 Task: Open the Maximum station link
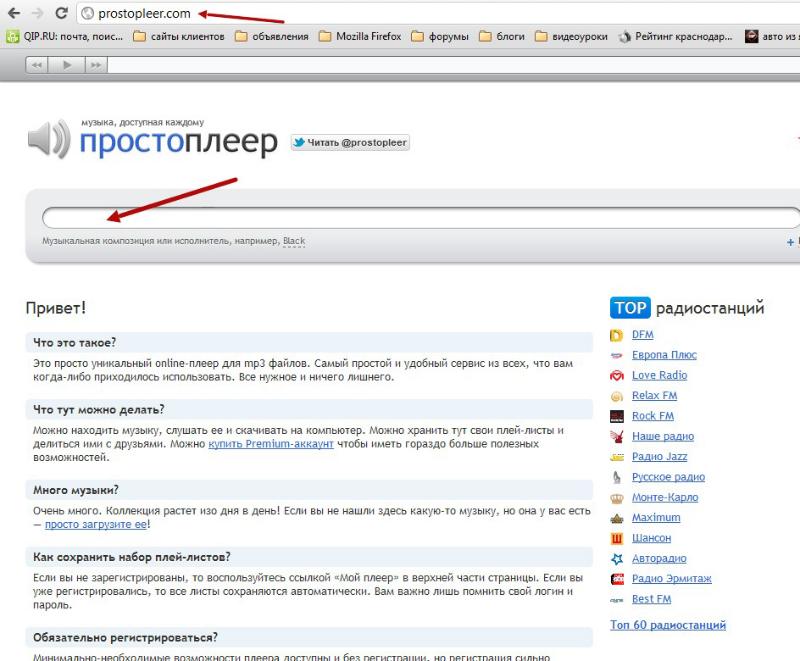(x=656, y=518)
